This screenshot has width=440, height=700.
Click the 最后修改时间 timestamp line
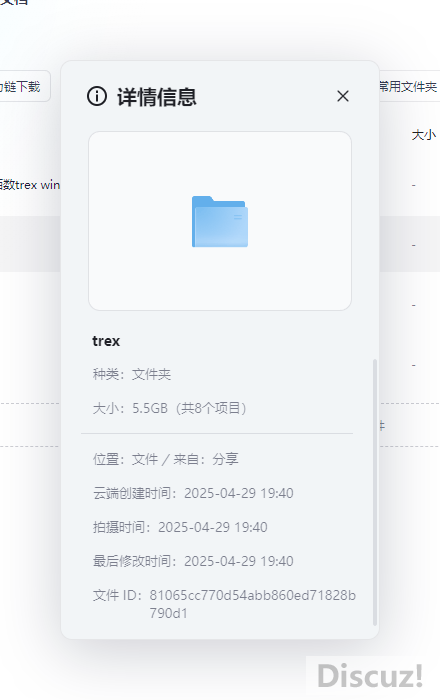(x=193, y=561)
